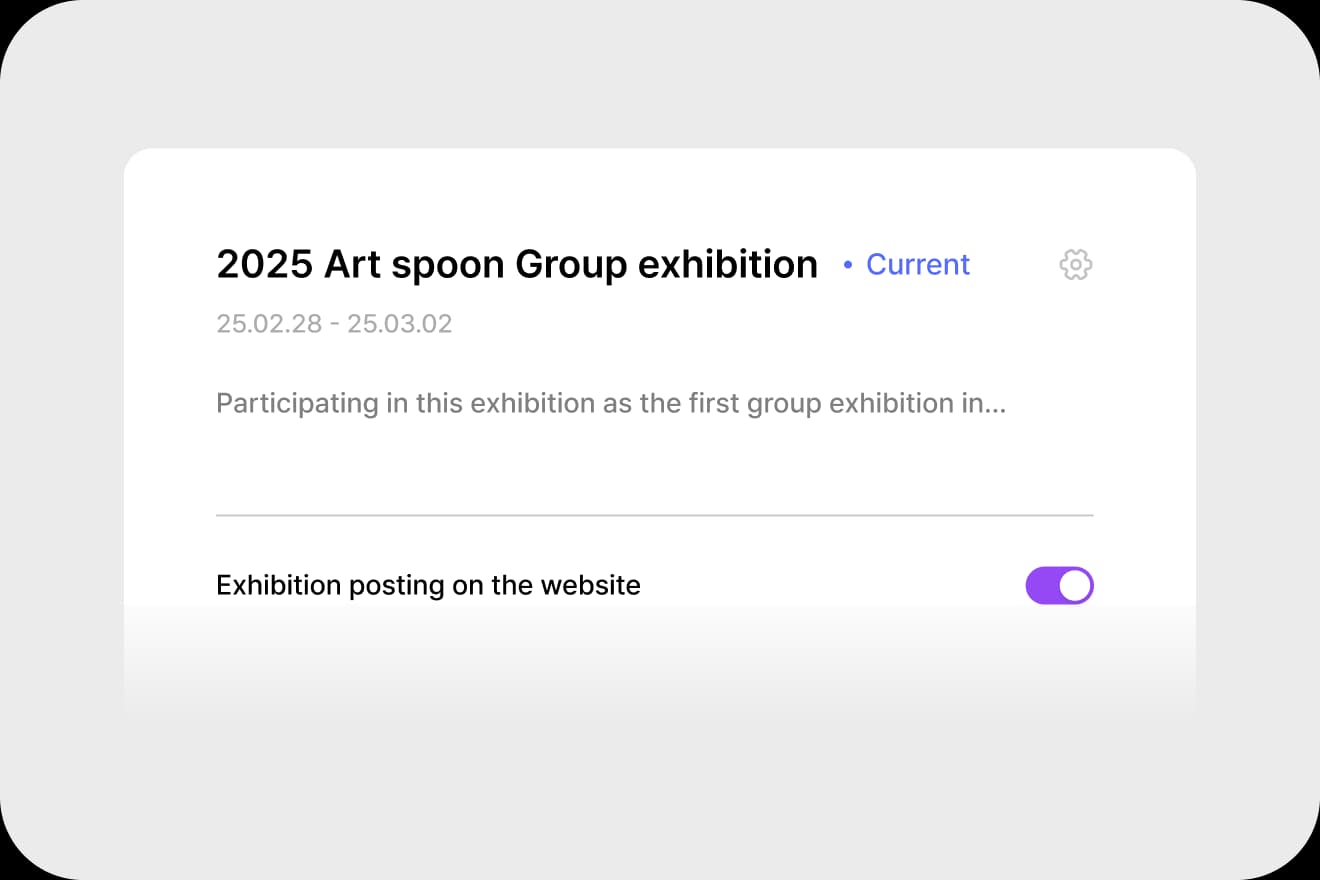This screenshot has height=880, width=1320.
Task: Click the horizontal divider line
Action: pyautogui.click(x=654, y=516)
